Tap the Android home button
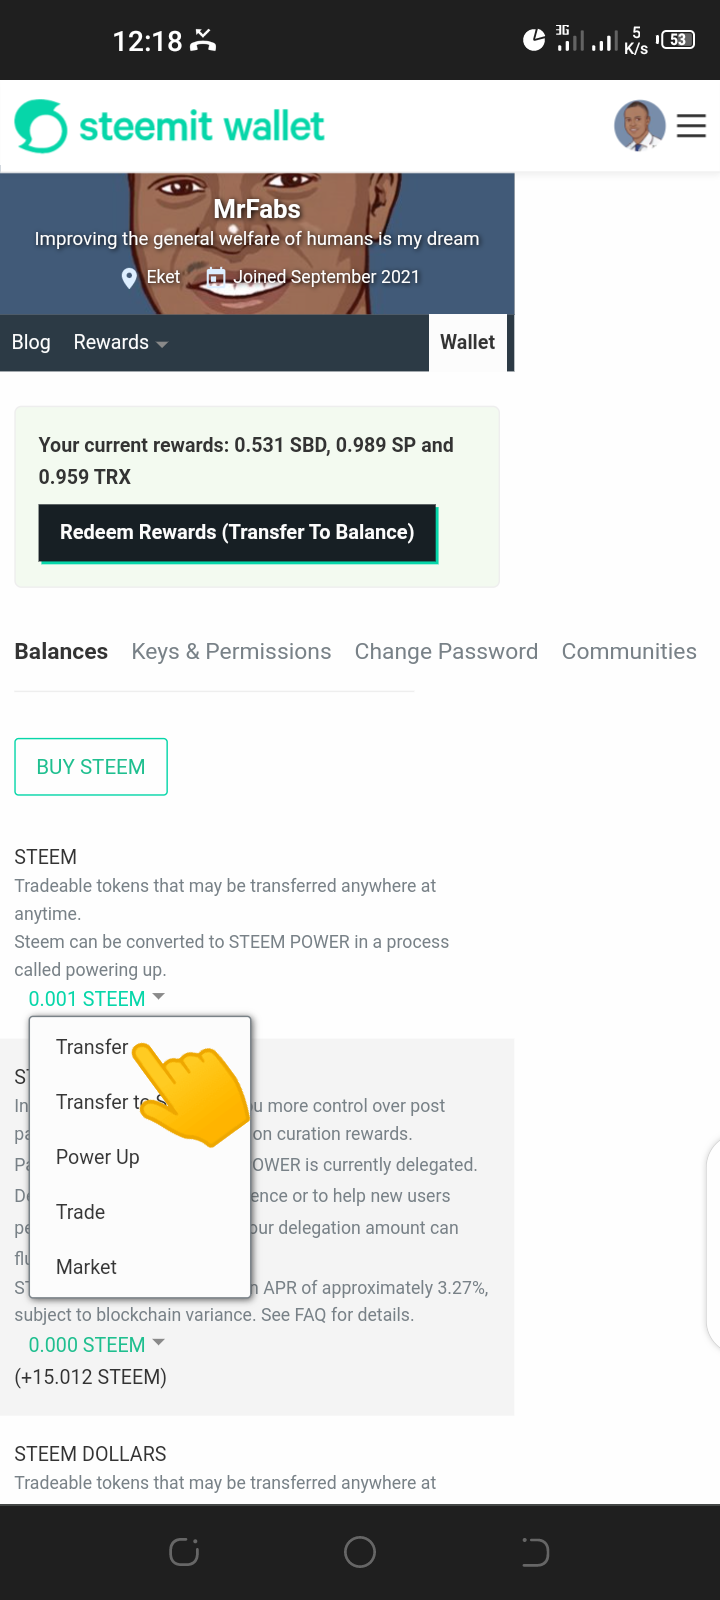The height and width of the screenshot is (1600, 720). pos(360,1552)
